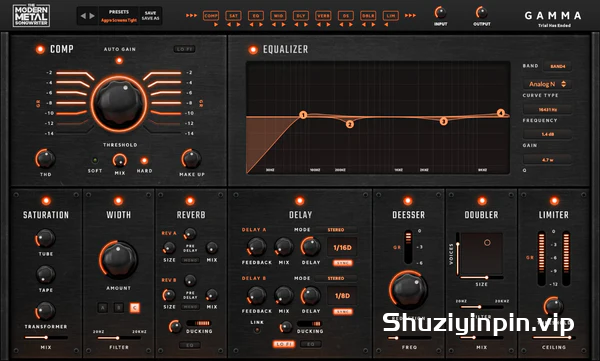The image size is (600, 361).
Task: Select the next preset arrow
Action: click(92, 16)
